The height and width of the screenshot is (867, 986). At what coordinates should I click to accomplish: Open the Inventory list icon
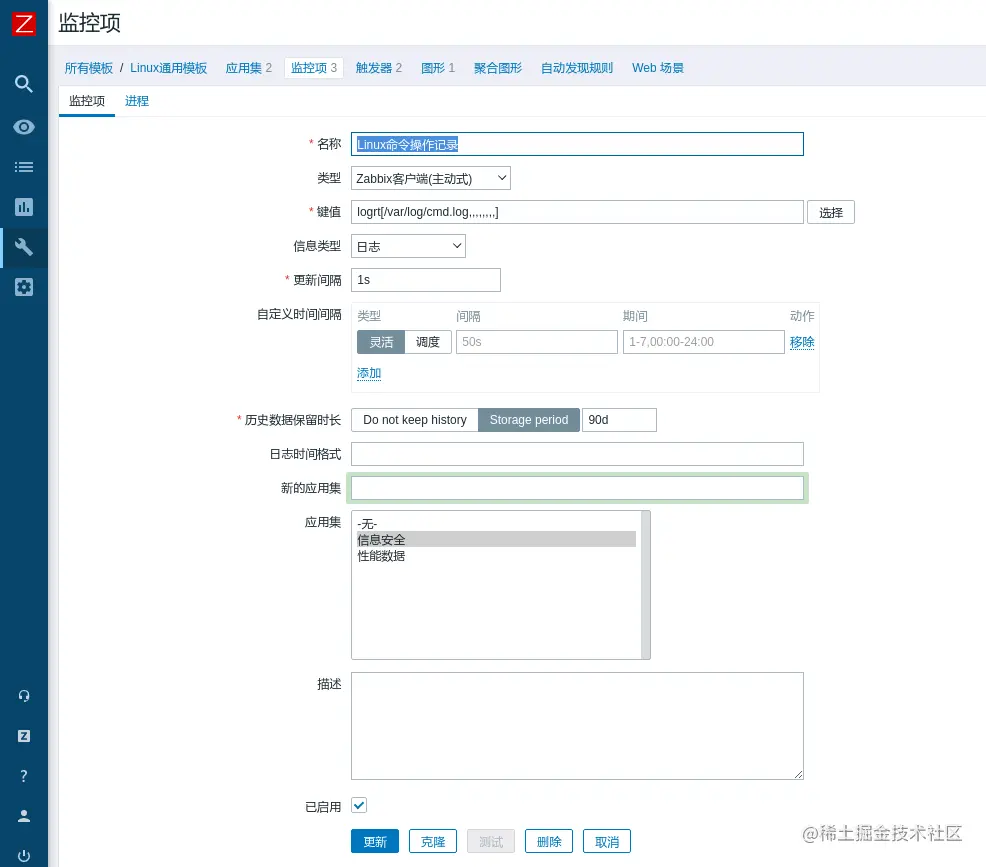[23, 166]
